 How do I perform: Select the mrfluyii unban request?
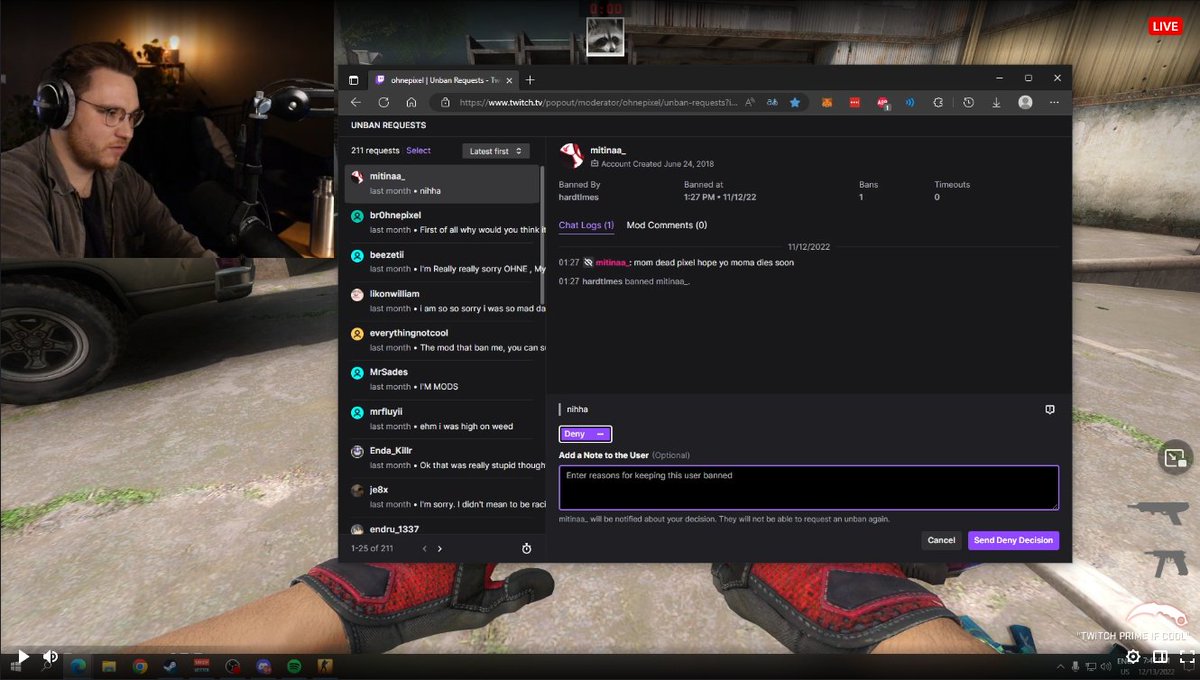442,419
